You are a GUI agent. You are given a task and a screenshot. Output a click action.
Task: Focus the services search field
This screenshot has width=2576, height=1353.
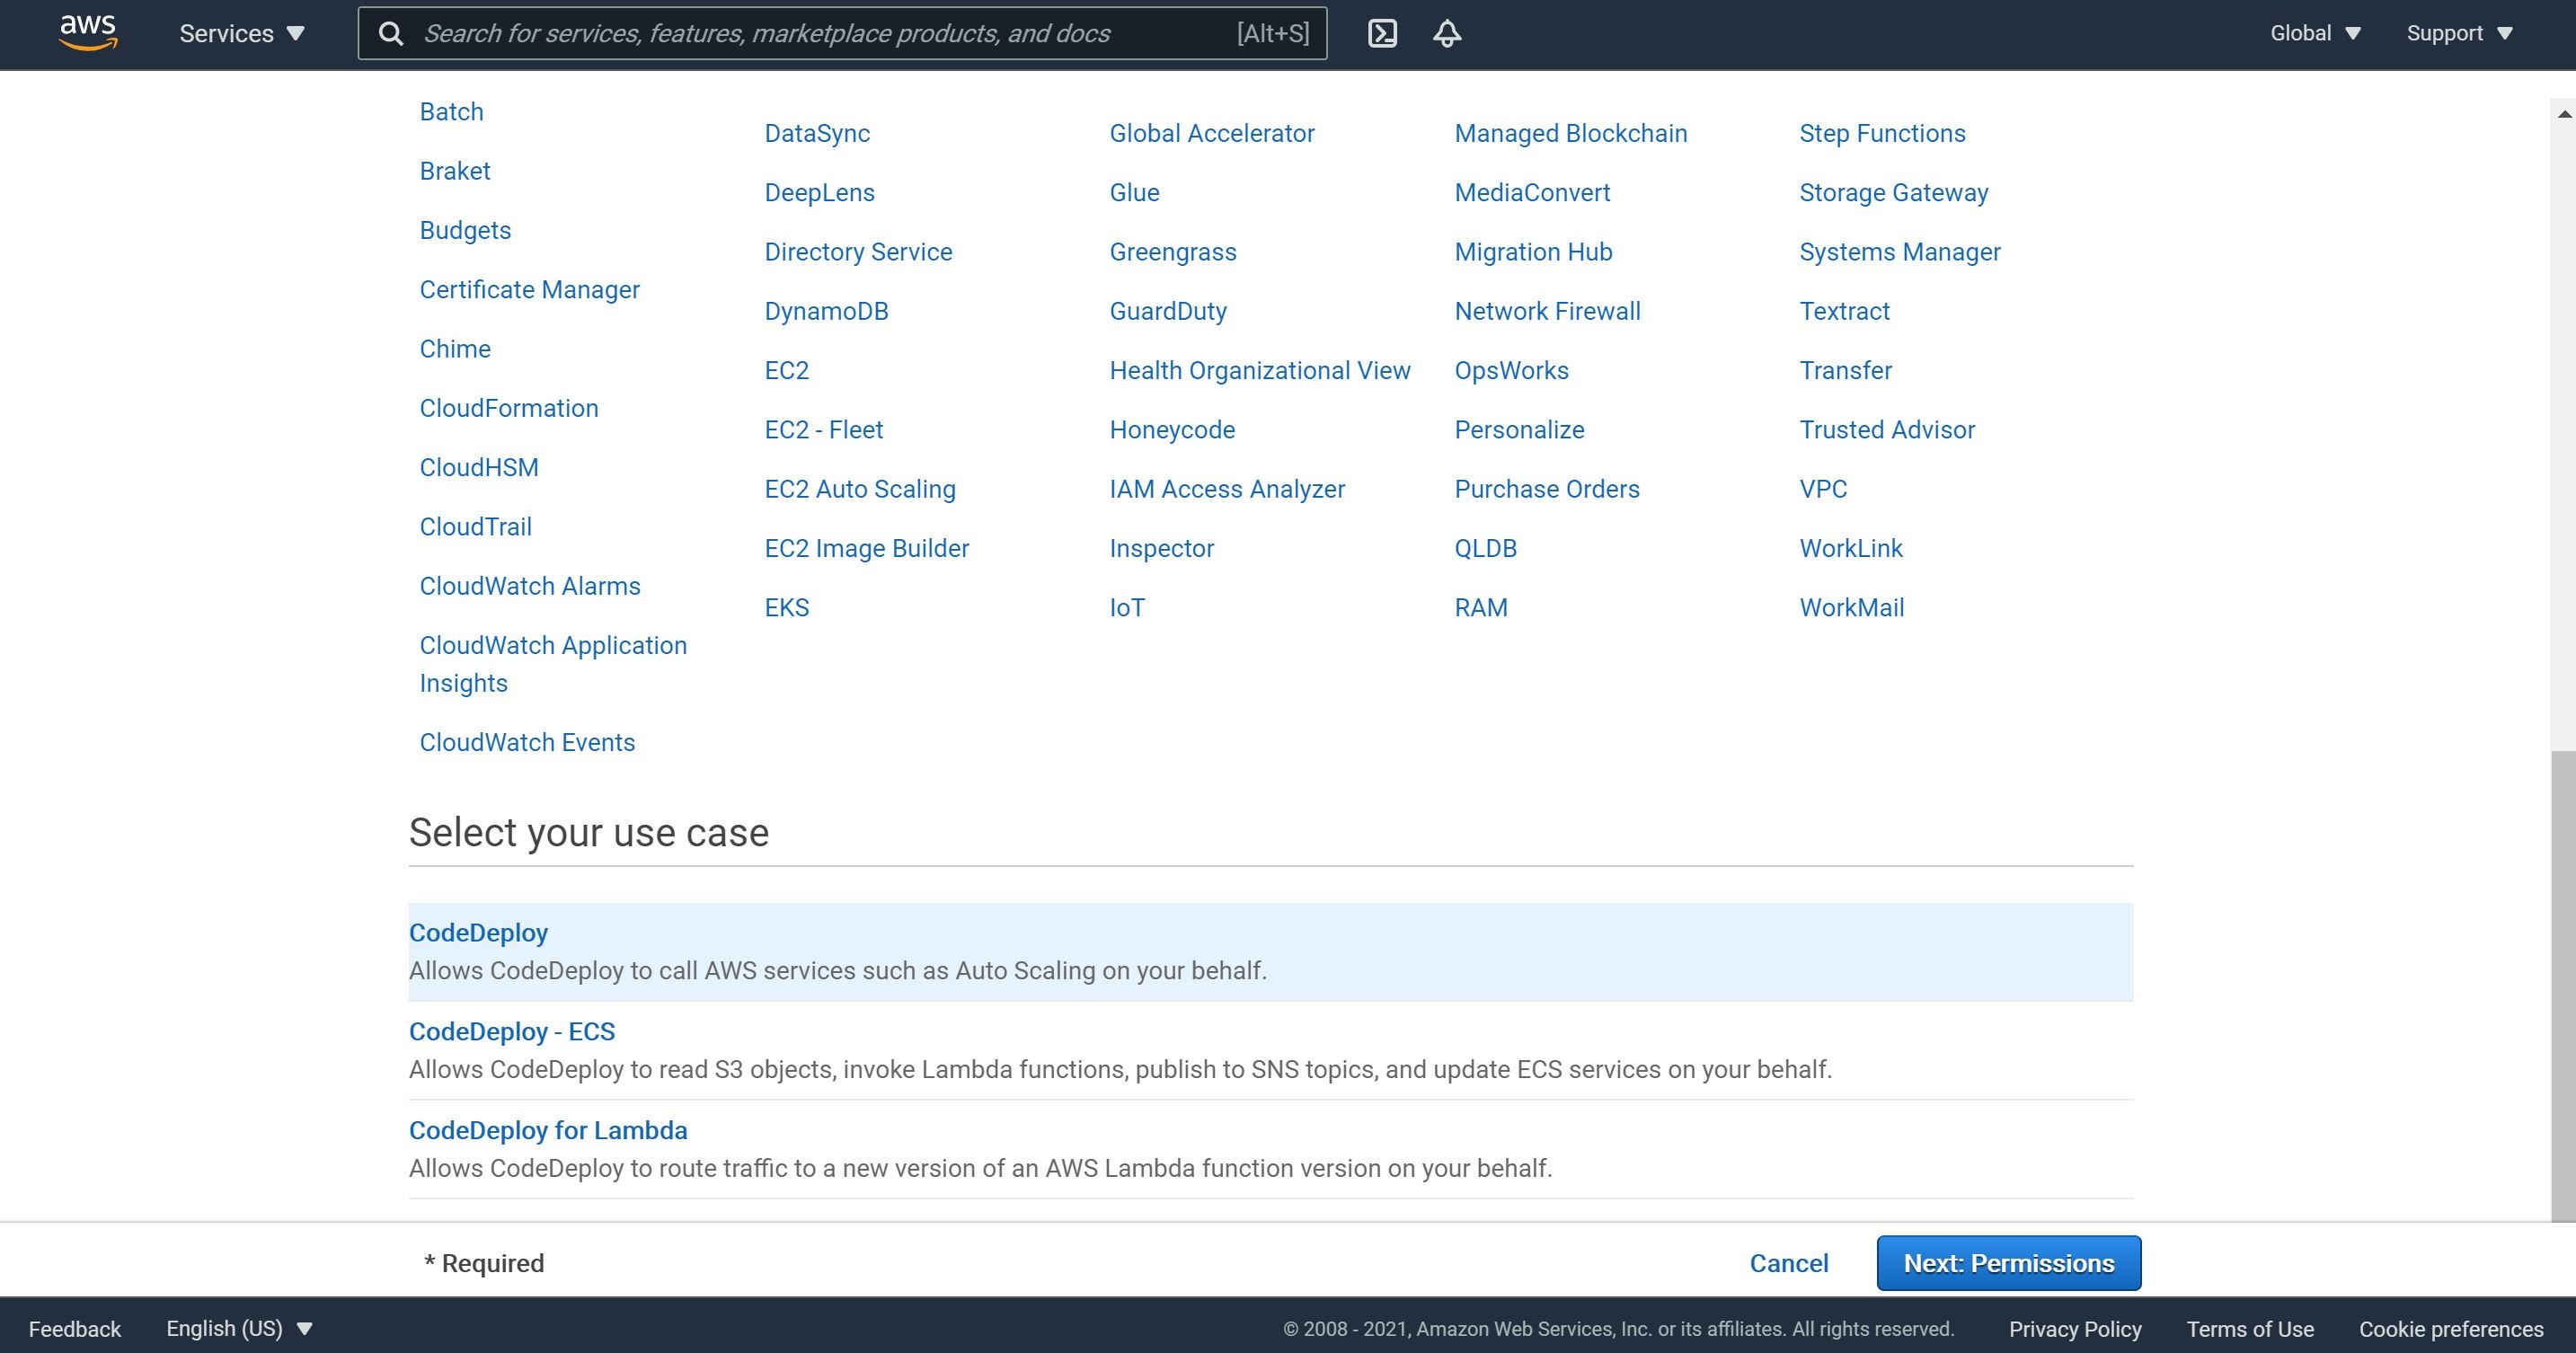(842, 33)
